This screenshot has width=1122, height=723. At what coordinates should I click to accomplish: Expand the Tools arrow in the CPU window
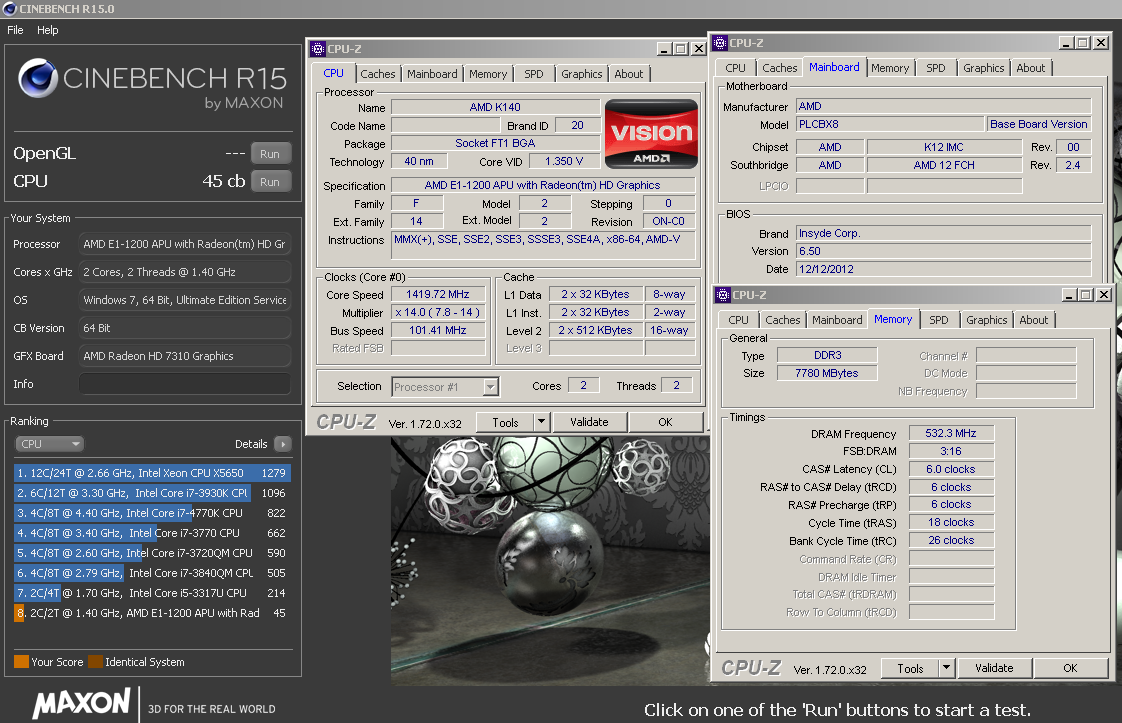(542, 422)
